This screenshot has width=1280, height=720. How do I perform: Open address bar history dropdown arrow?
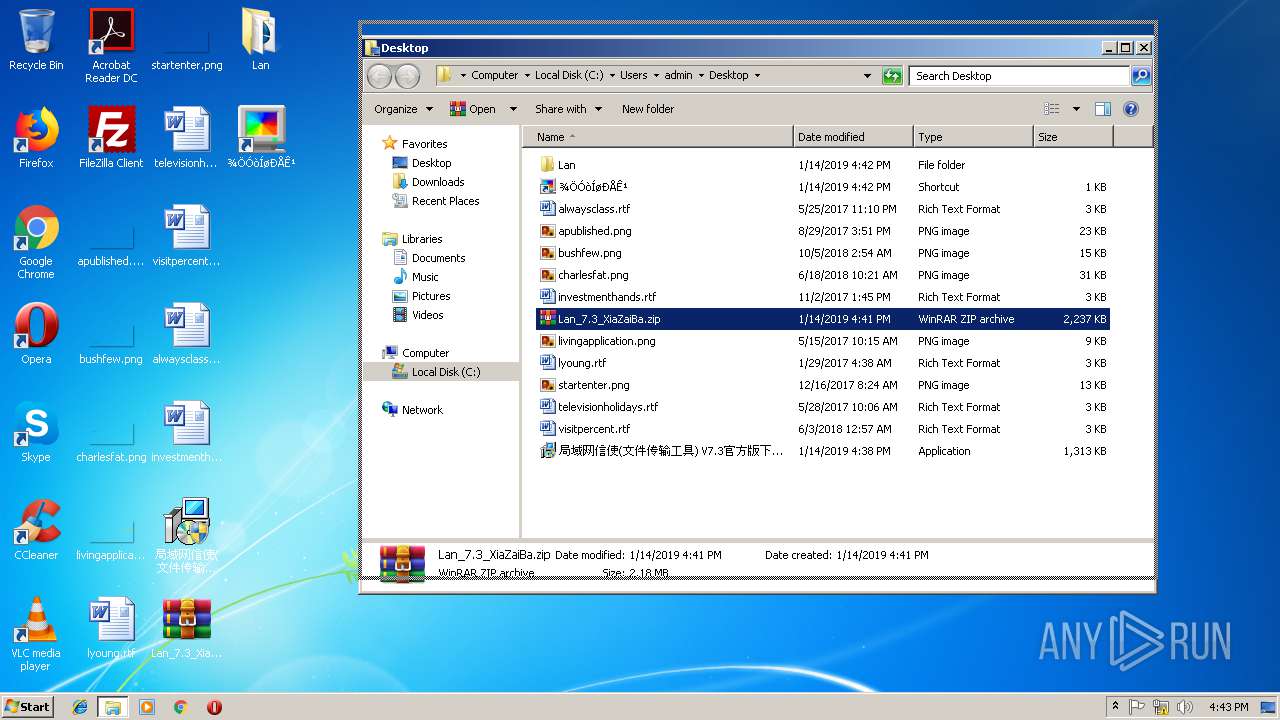(867, 76)
